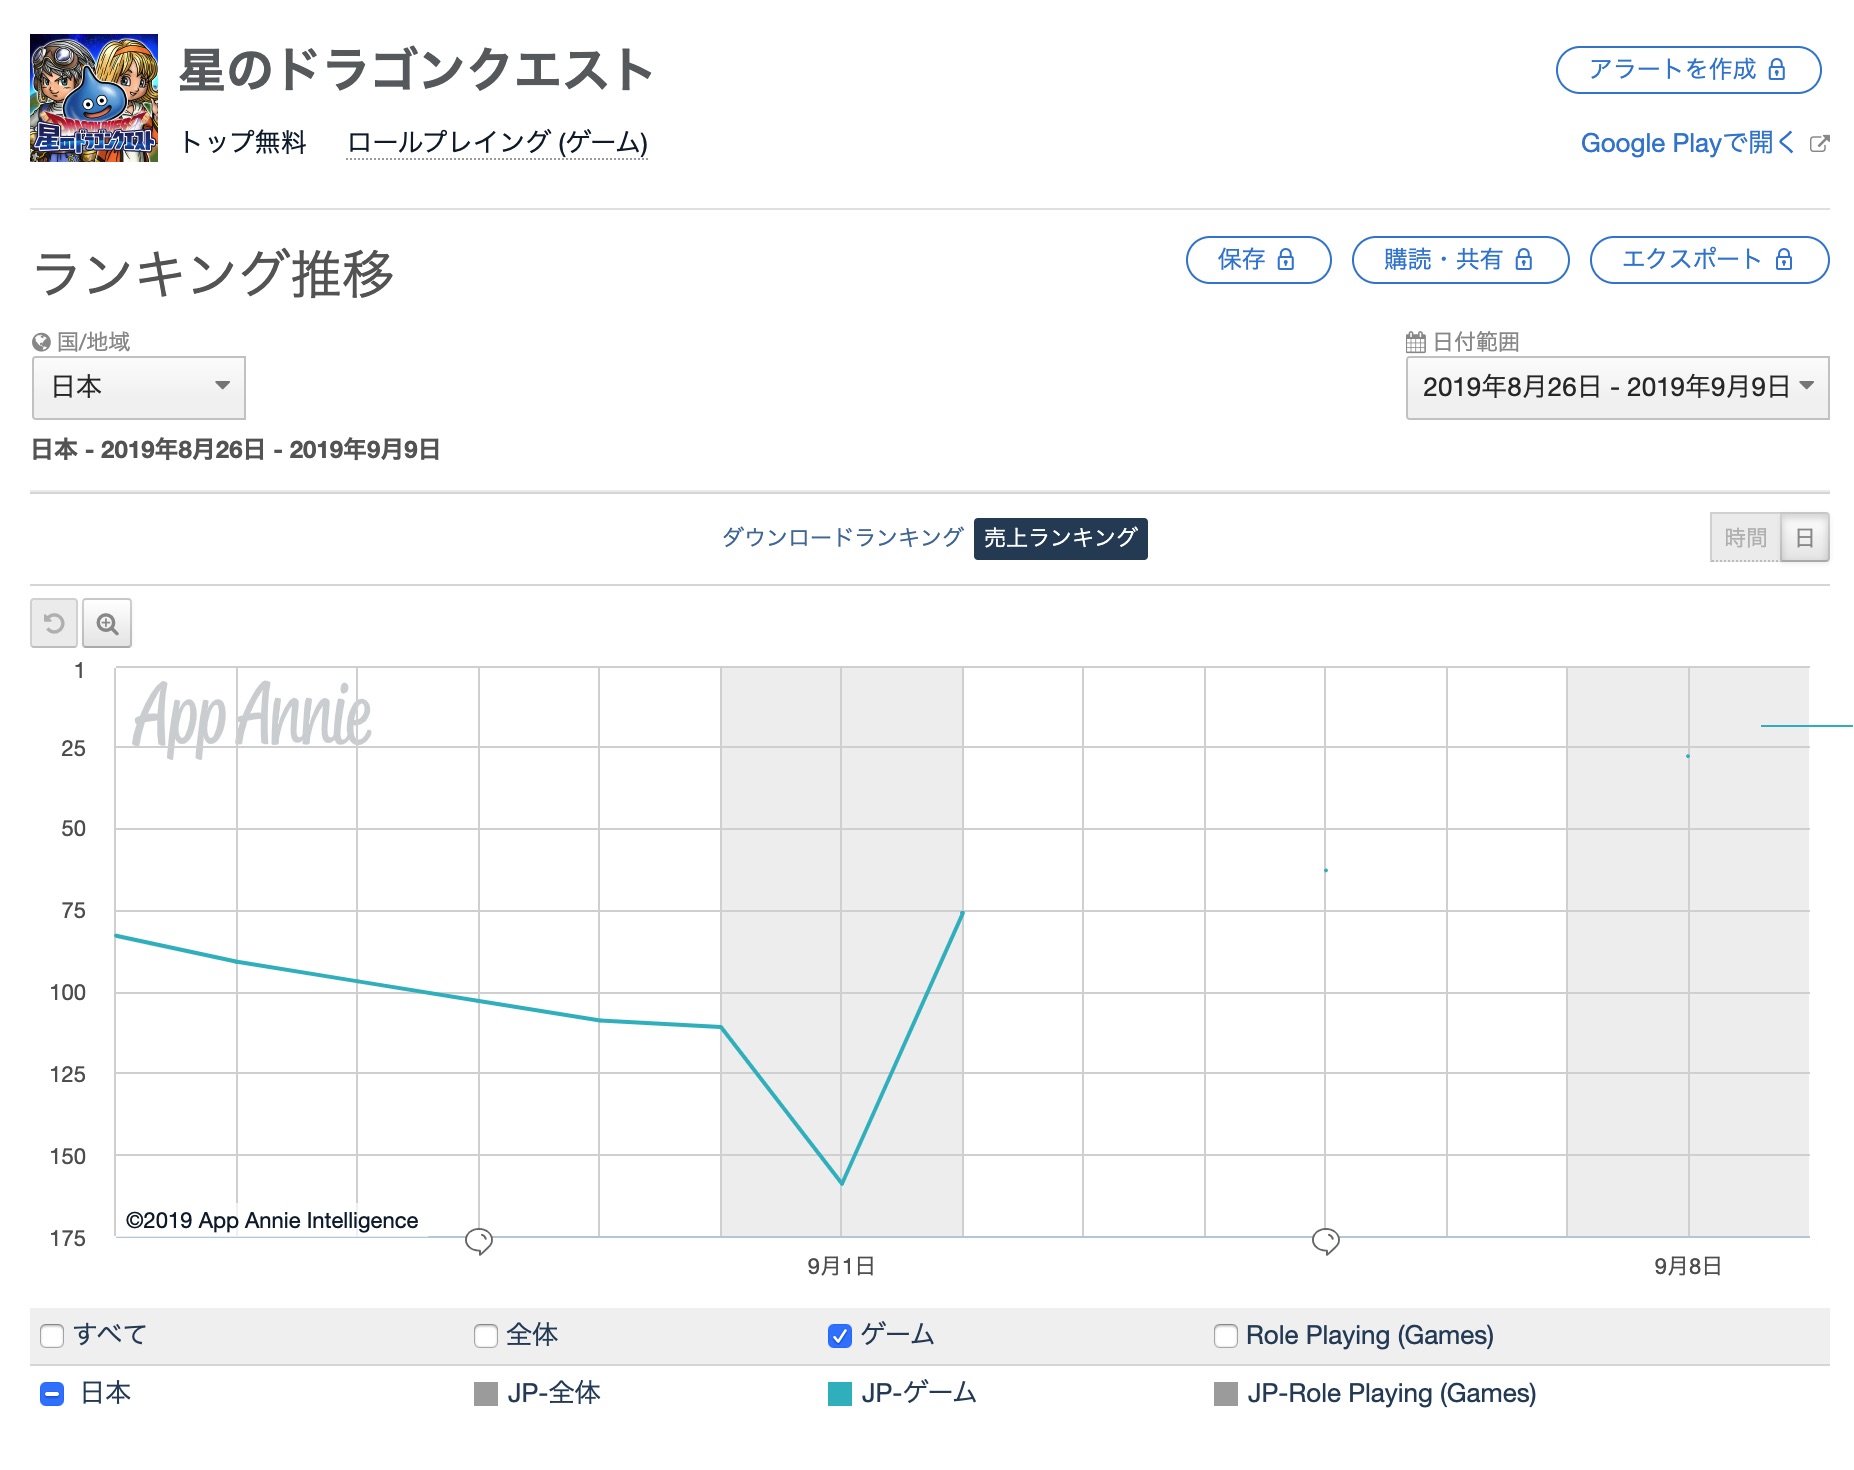Open ロールプレイング (ゲーム) category link
Image resolution: width=1854 pixels, height=1470 pixels.
coord(497,142)
